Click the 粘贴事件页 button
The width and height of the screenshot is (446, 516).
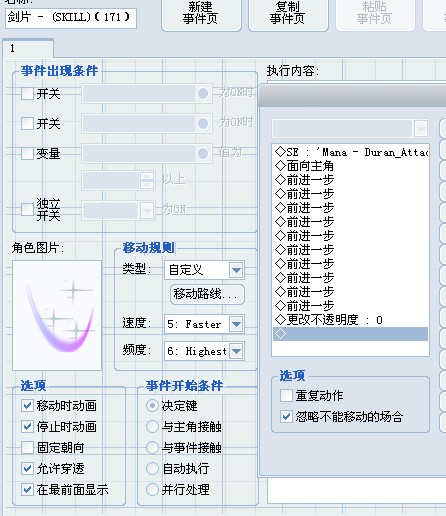coord(375,15)
